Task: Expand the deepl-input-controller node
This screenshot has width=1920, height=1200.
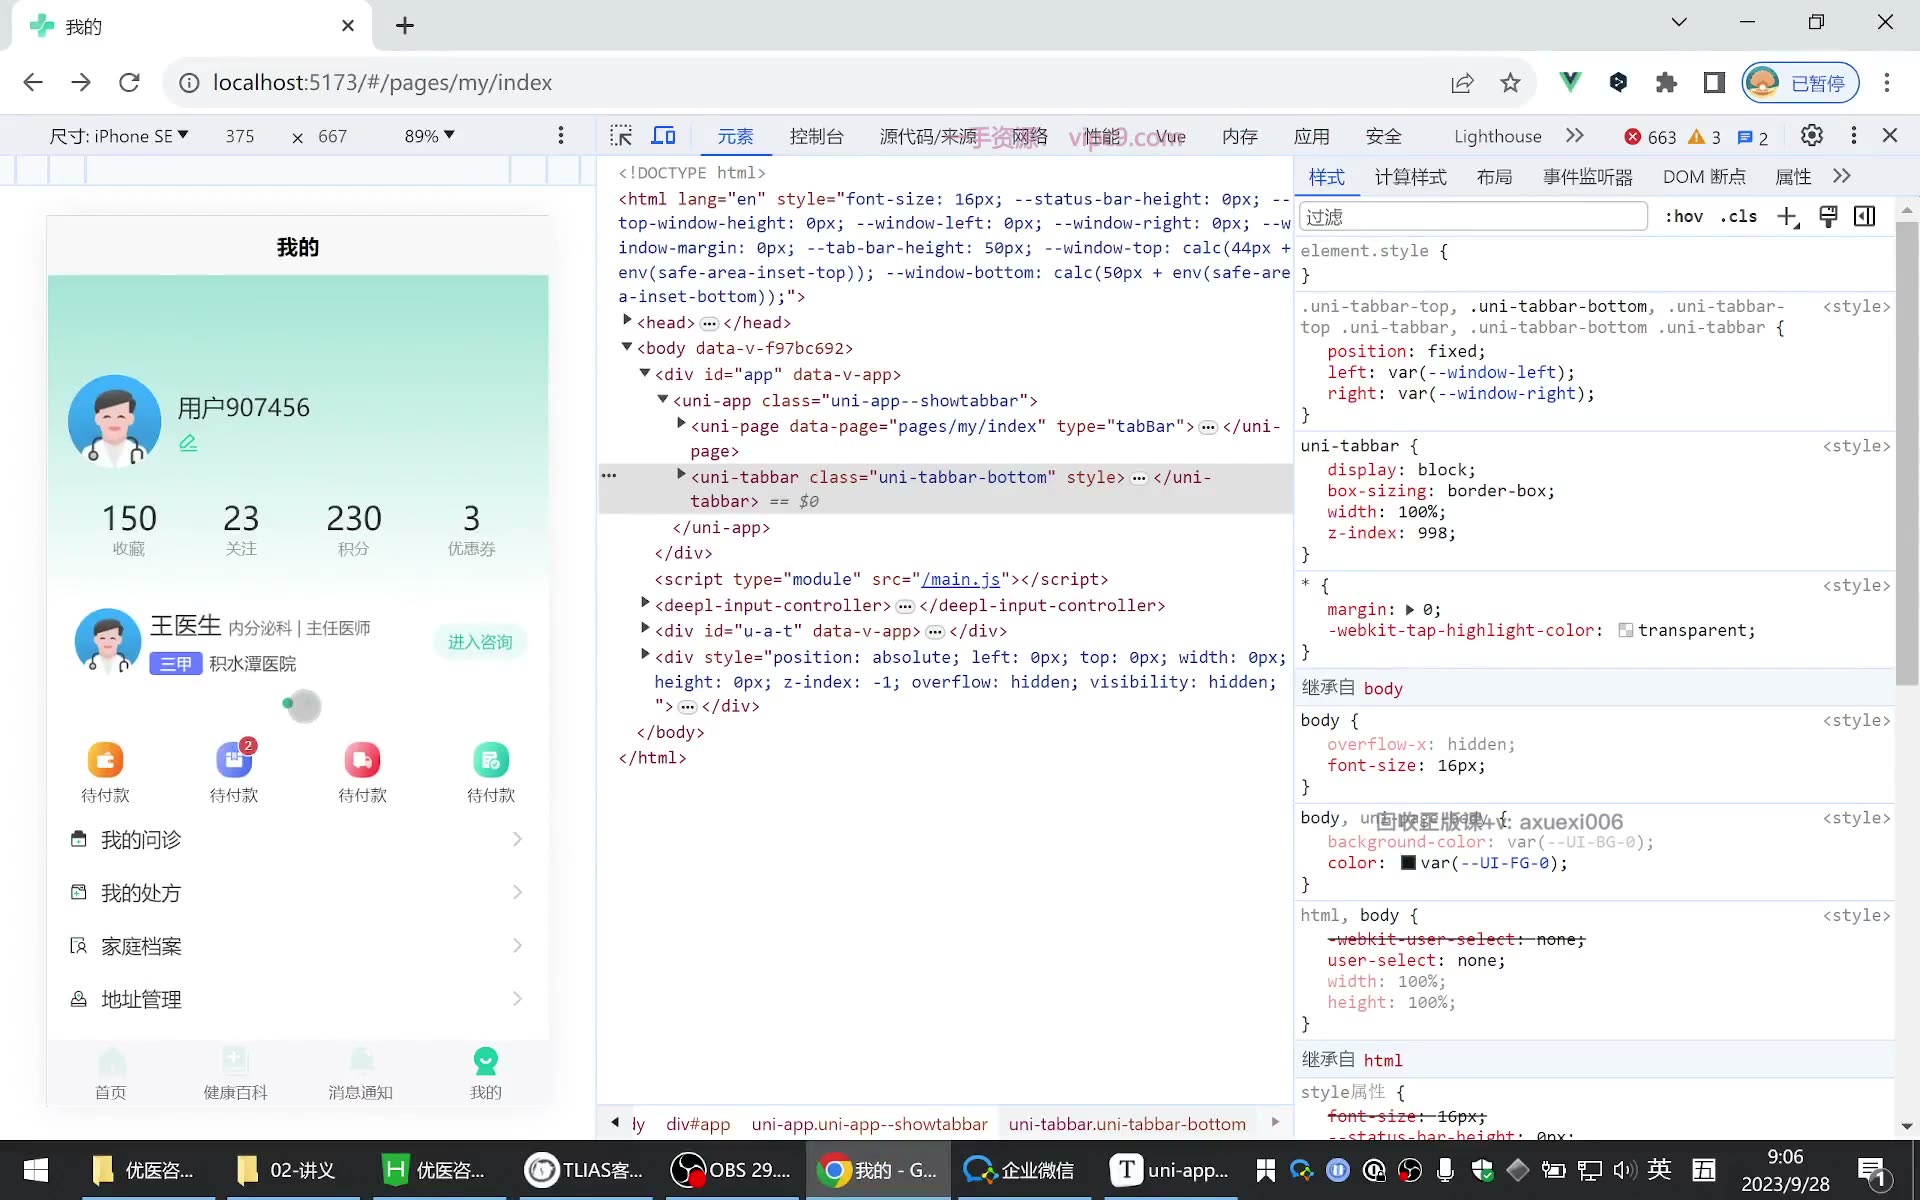Action: (x=645, y=603)
